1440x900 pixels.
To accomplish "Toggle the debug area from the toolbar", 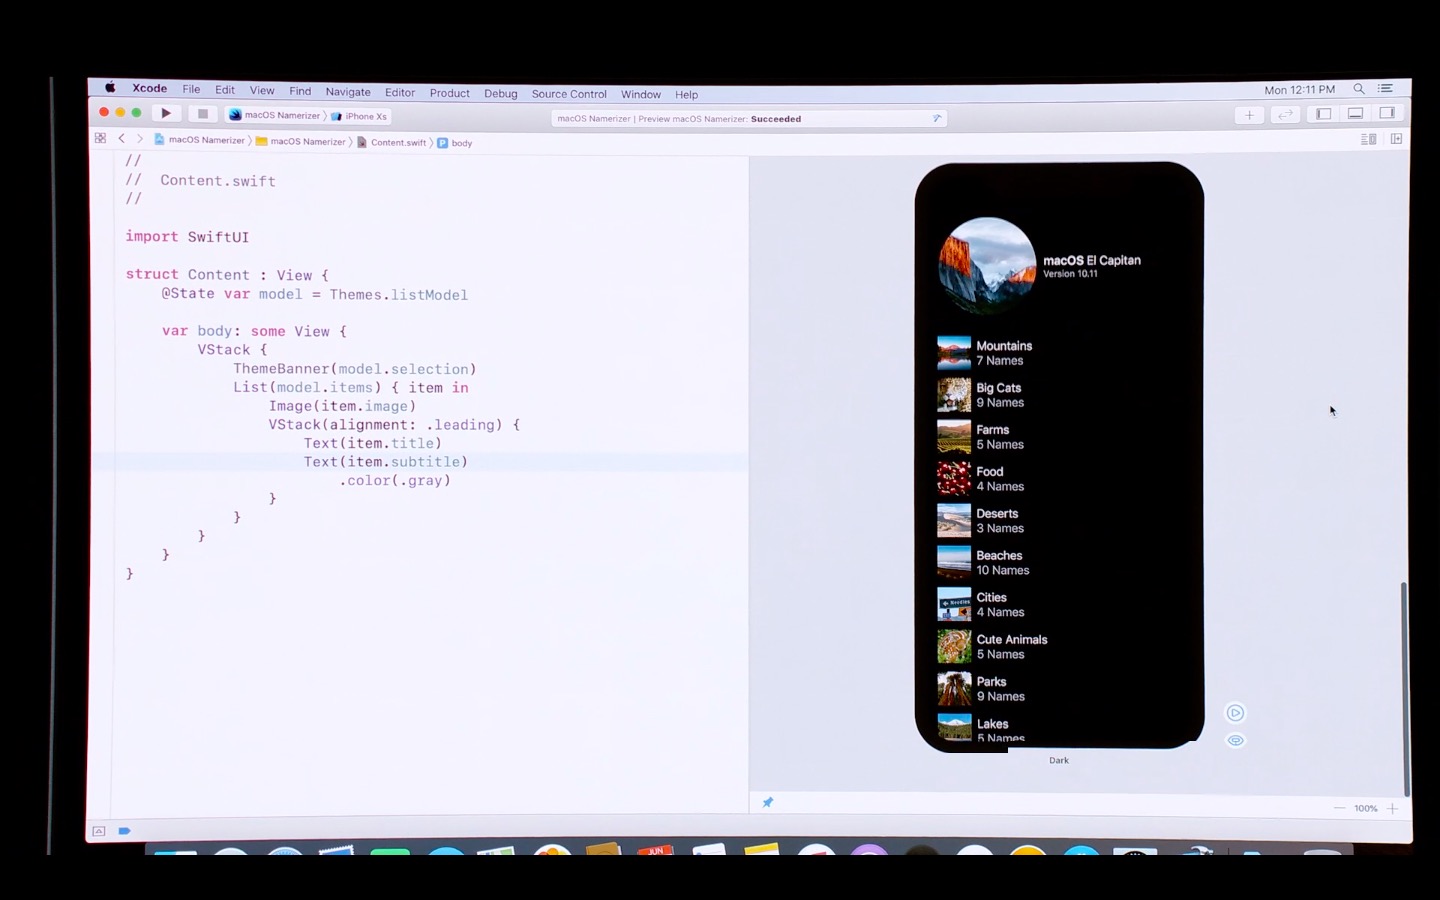I will pos(1355,114).
